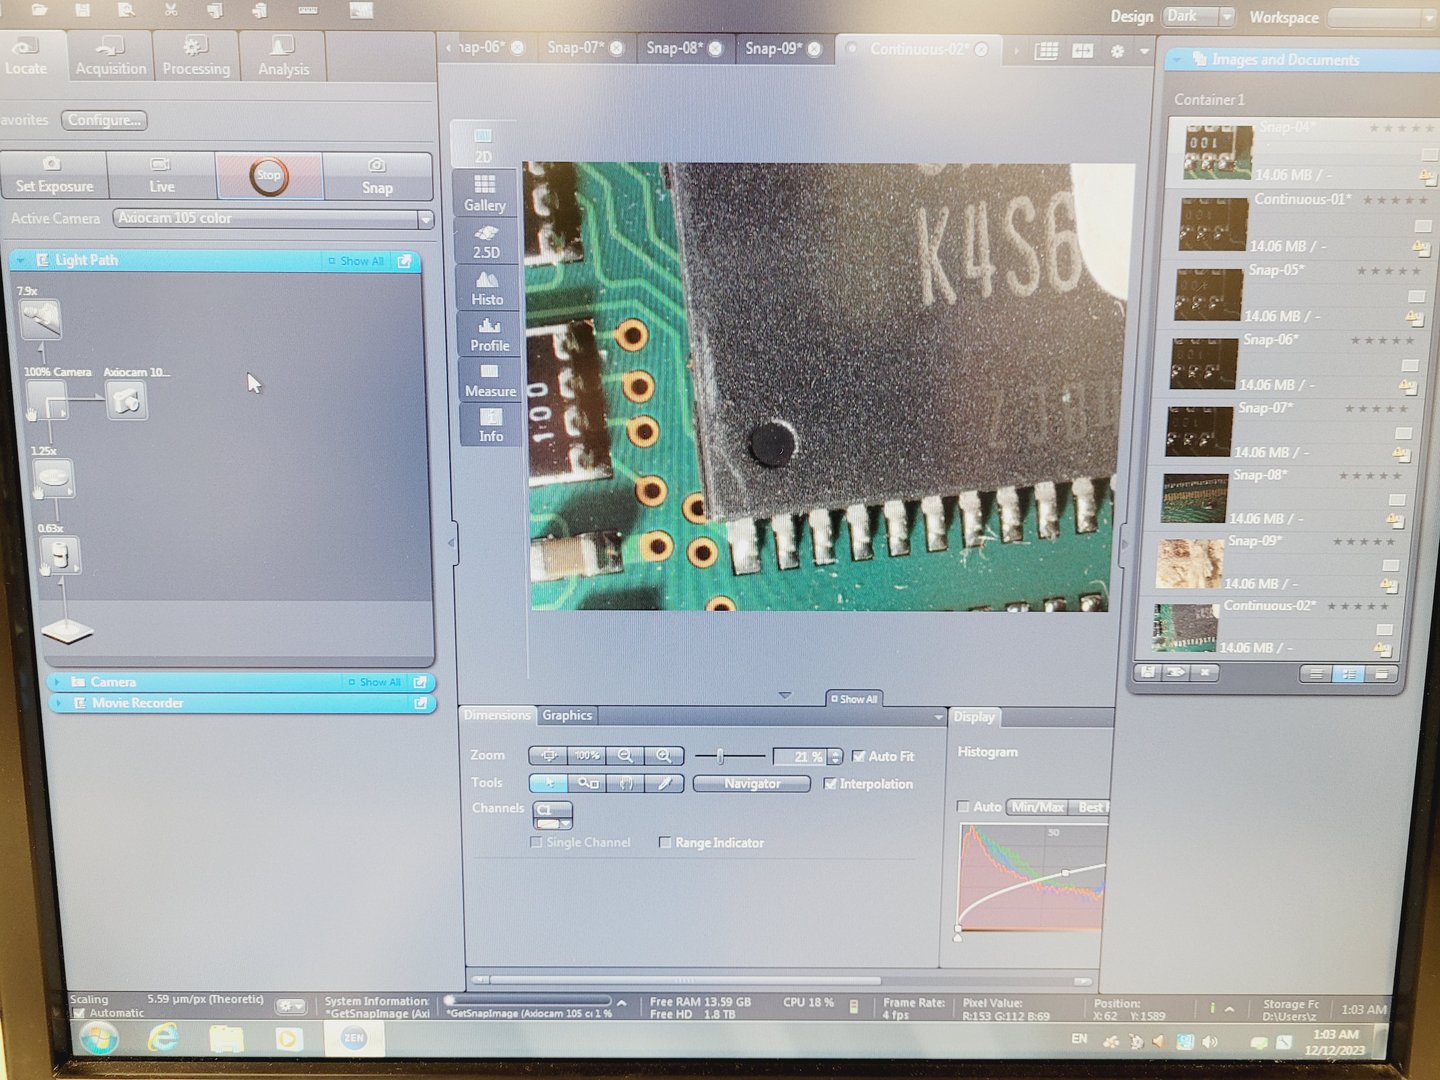1440x1080 pixels.
Task: Adjust the zoom percentage stepper
Action: pyautogui.click(x=835, y=757)
